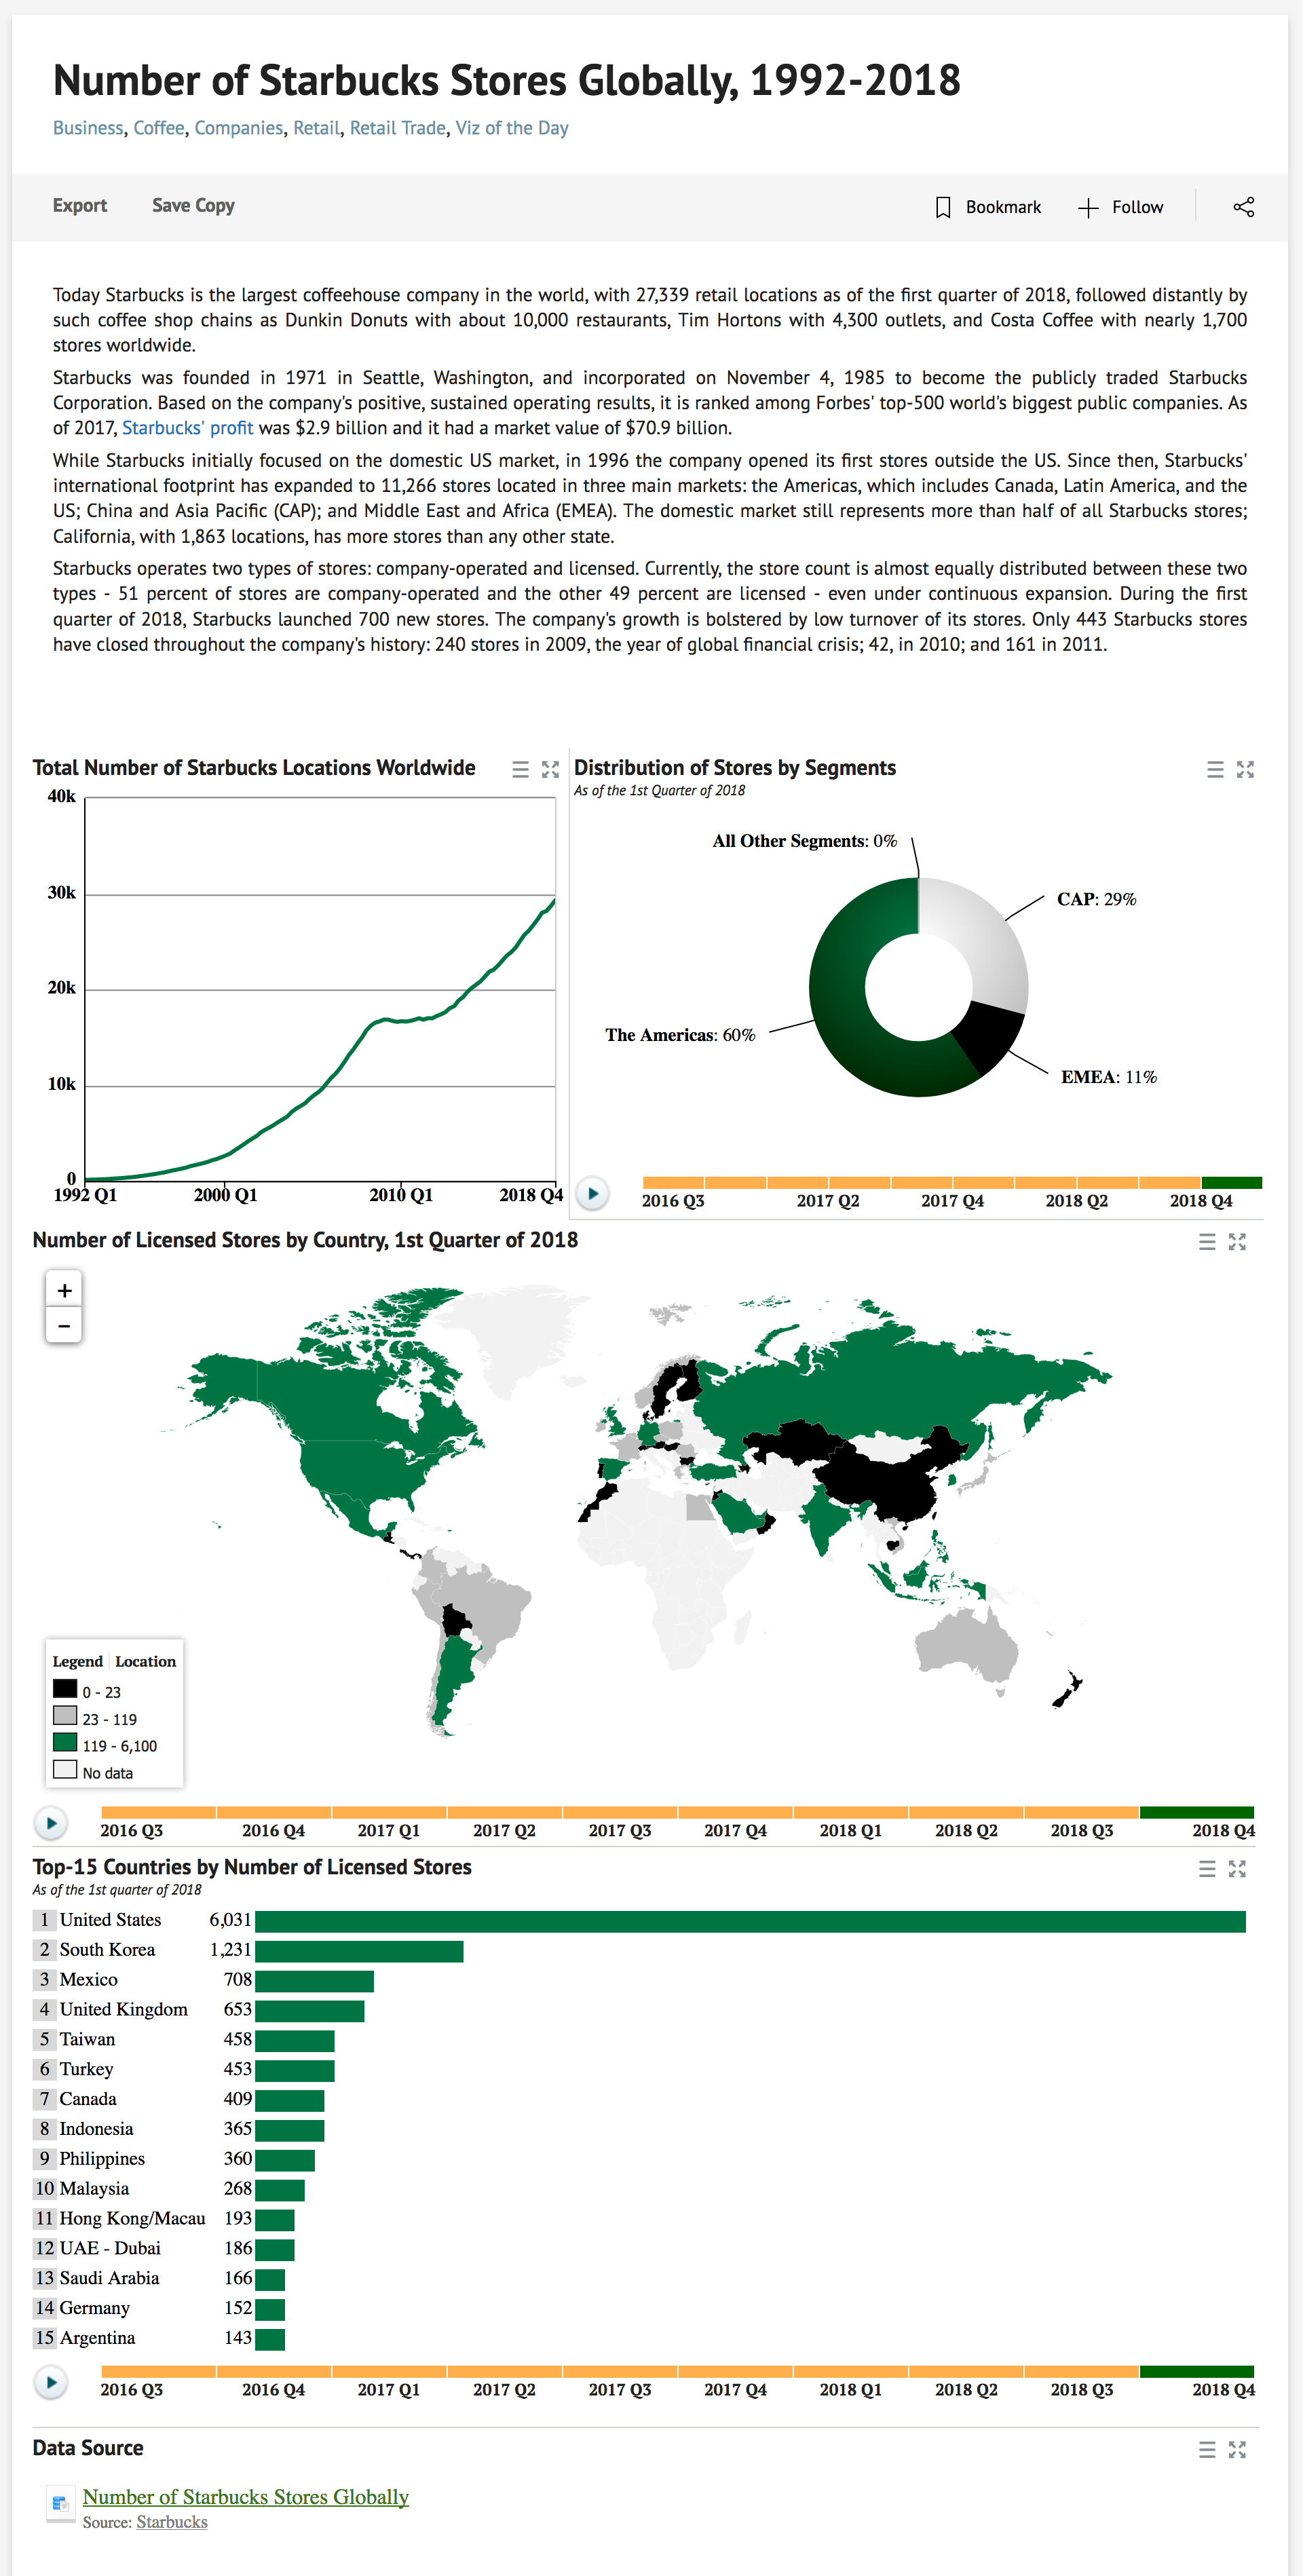Screen dimensions: 1303x2576
Task: Play the donut chart timeline animation
Action: point(593,1193)
